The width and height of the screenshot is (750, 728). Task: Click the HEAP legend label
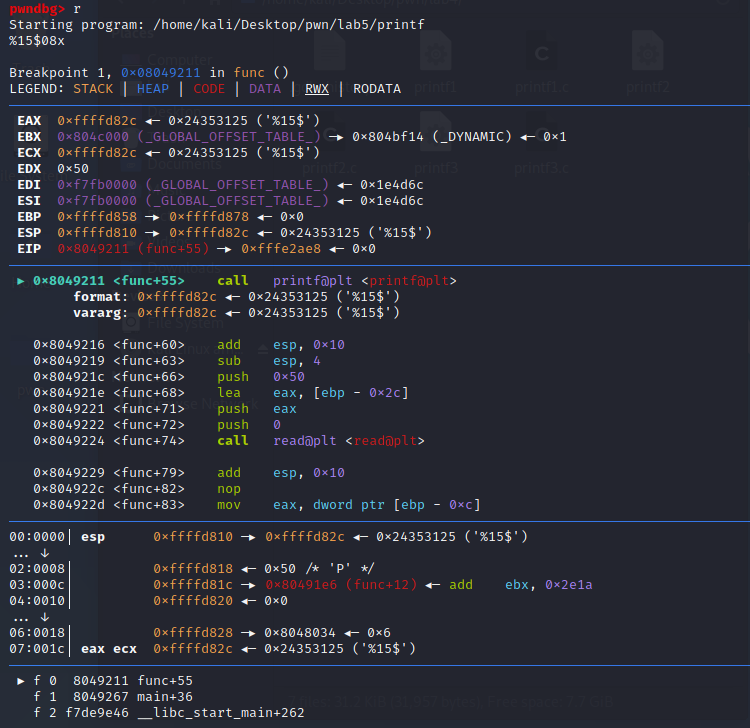pyautogui.click(x=153, y=89)
